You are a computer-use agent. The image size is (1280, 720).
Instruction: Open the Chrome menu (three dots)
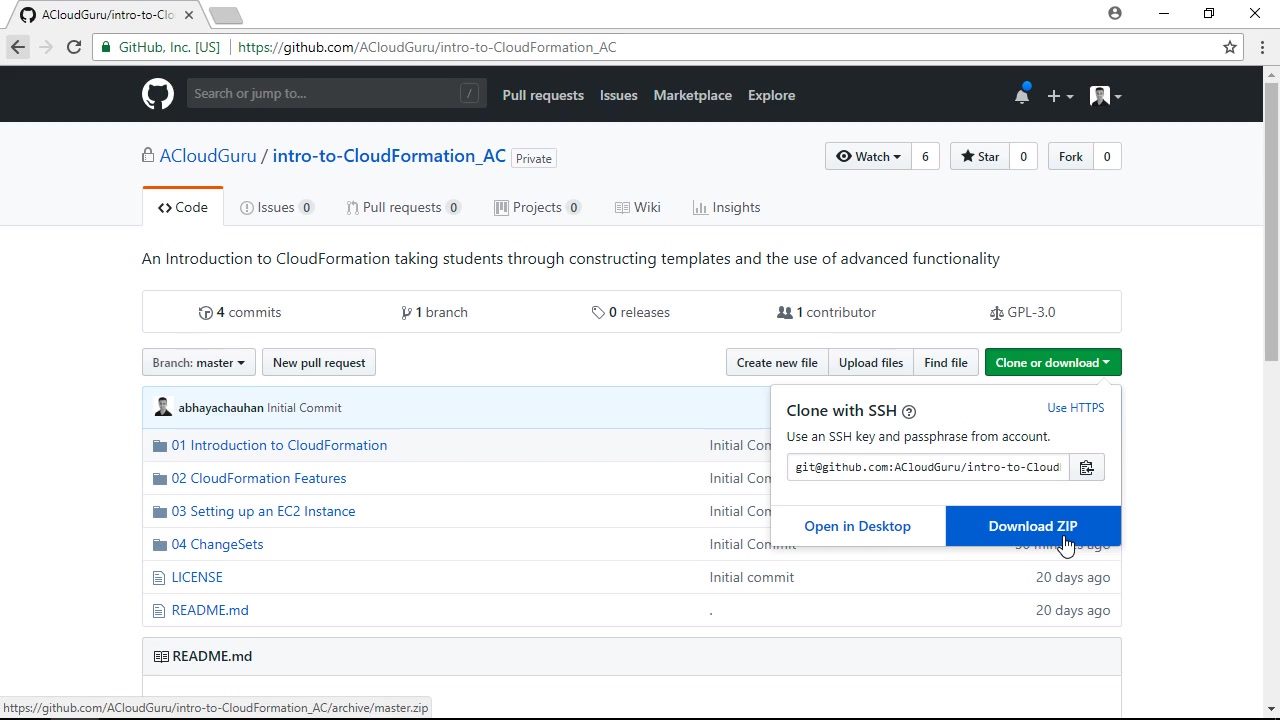1263,47
